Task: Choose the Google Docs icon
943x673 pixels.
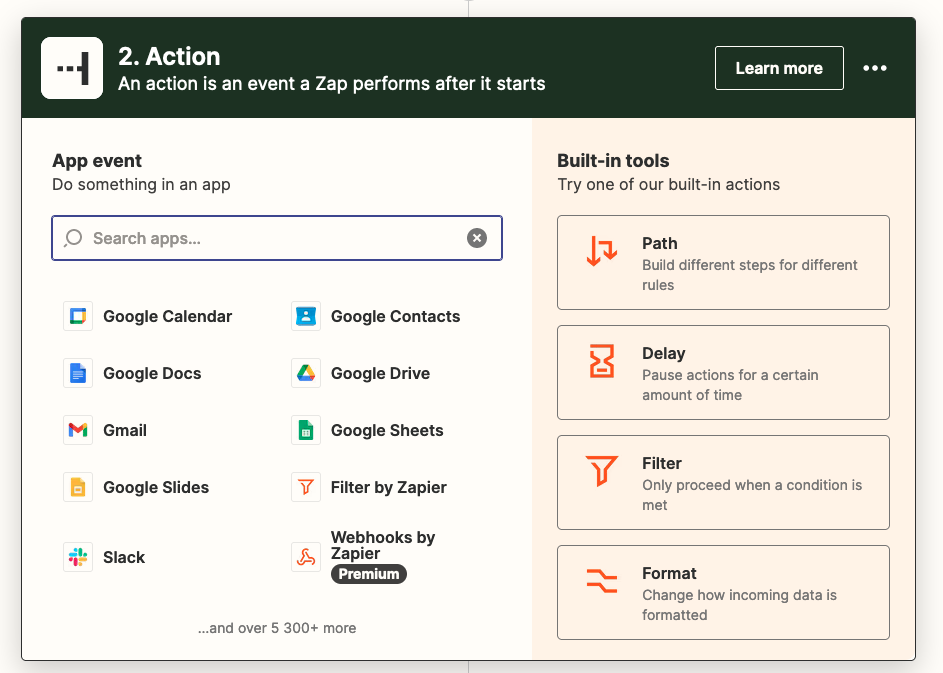Action: (x=78, y=374)
